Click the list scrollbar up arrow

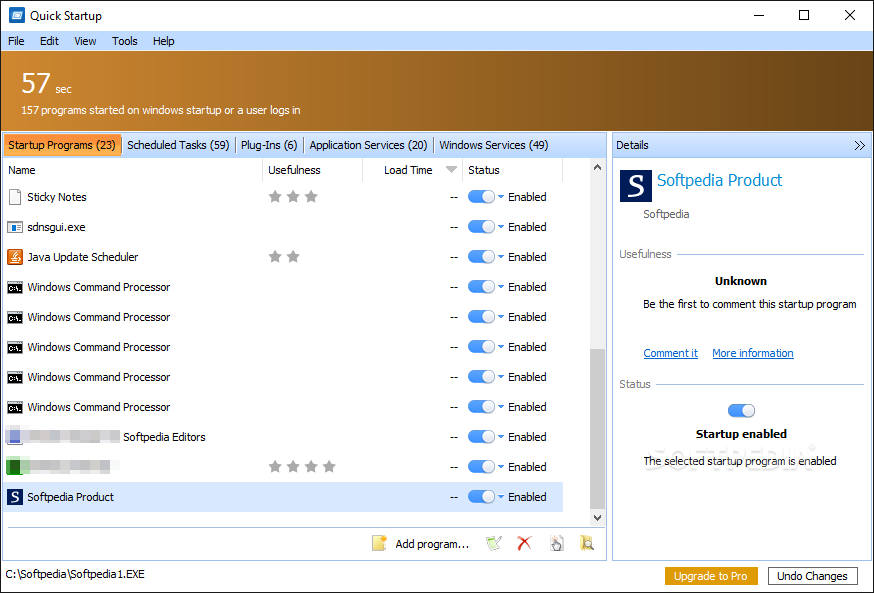point(597,167)
